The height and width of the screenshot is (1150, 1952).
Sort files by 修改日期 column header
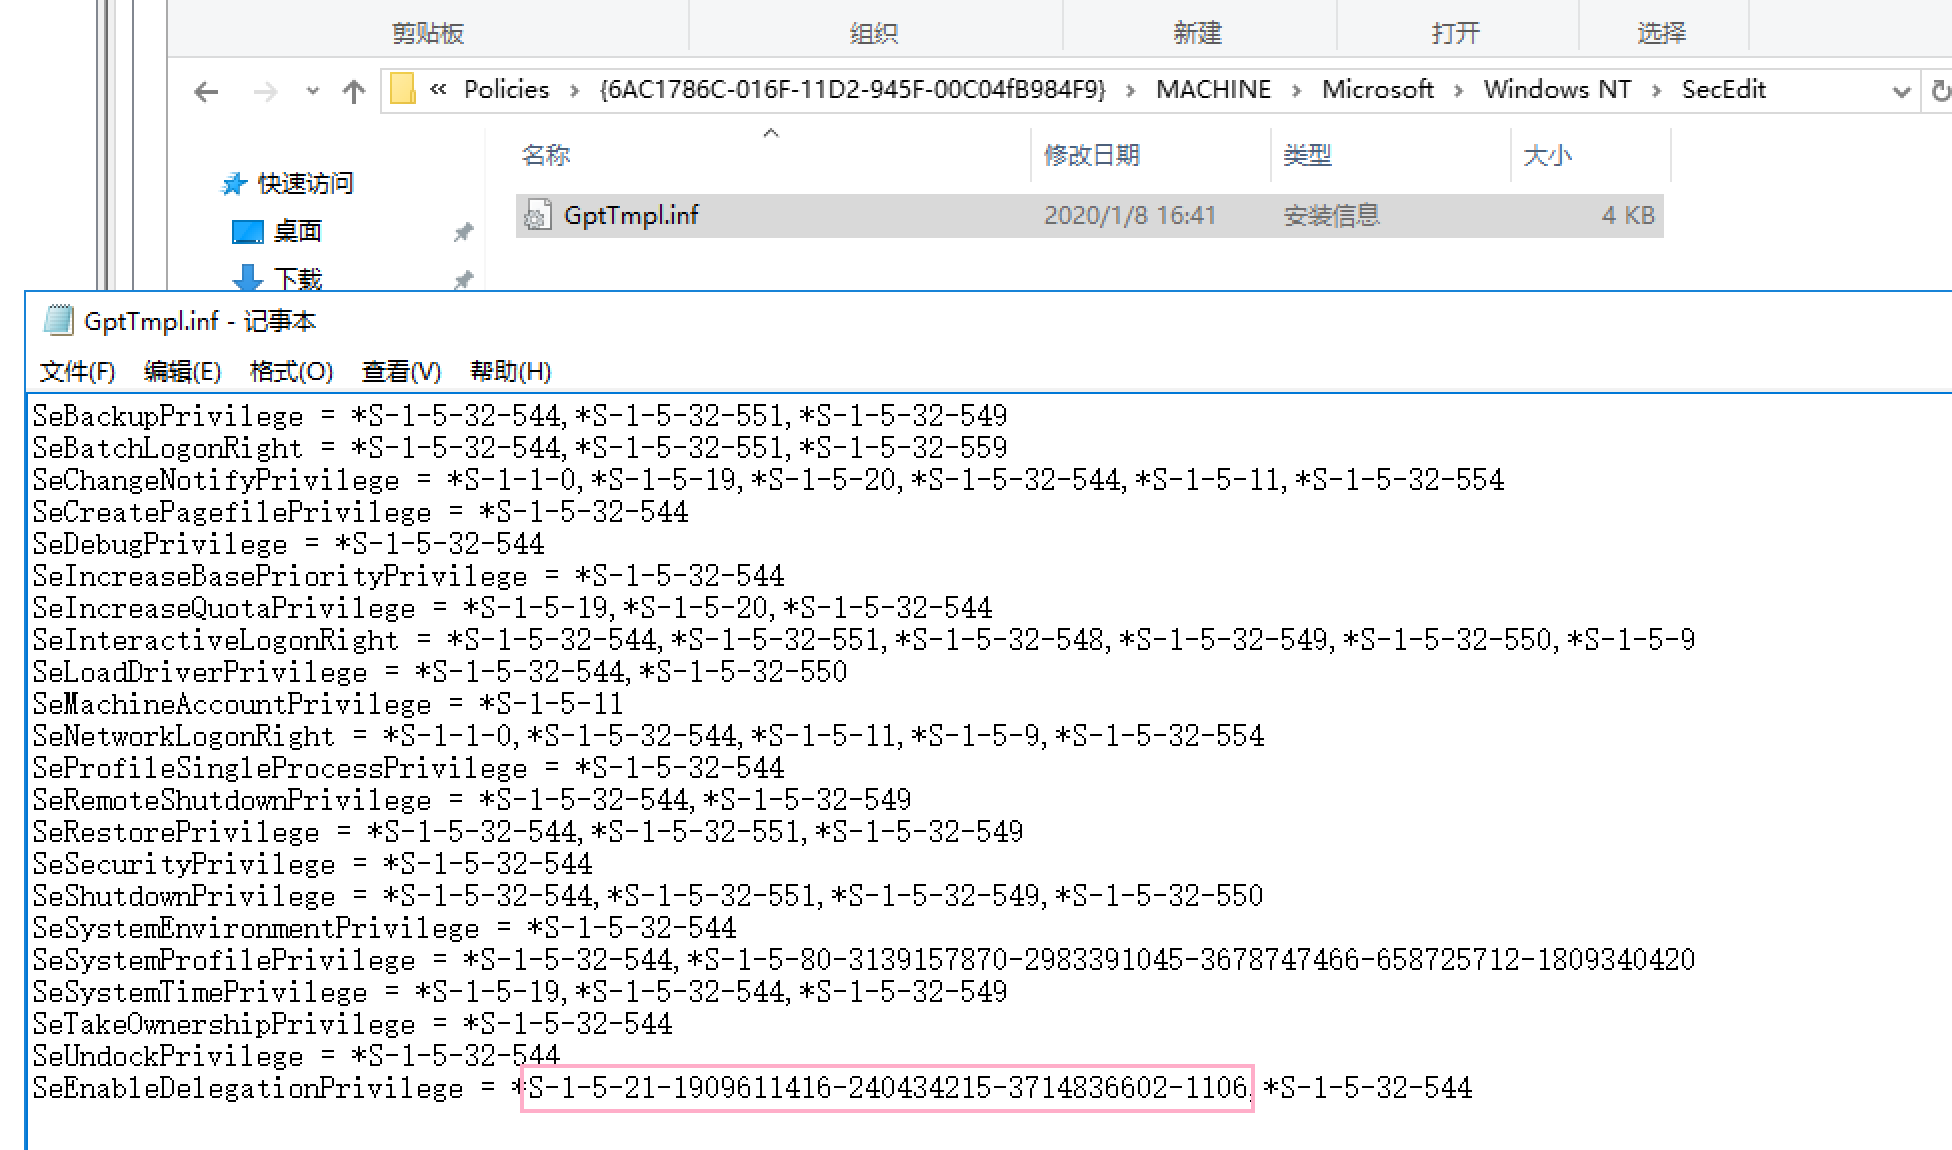click(x=1091, y=155)
